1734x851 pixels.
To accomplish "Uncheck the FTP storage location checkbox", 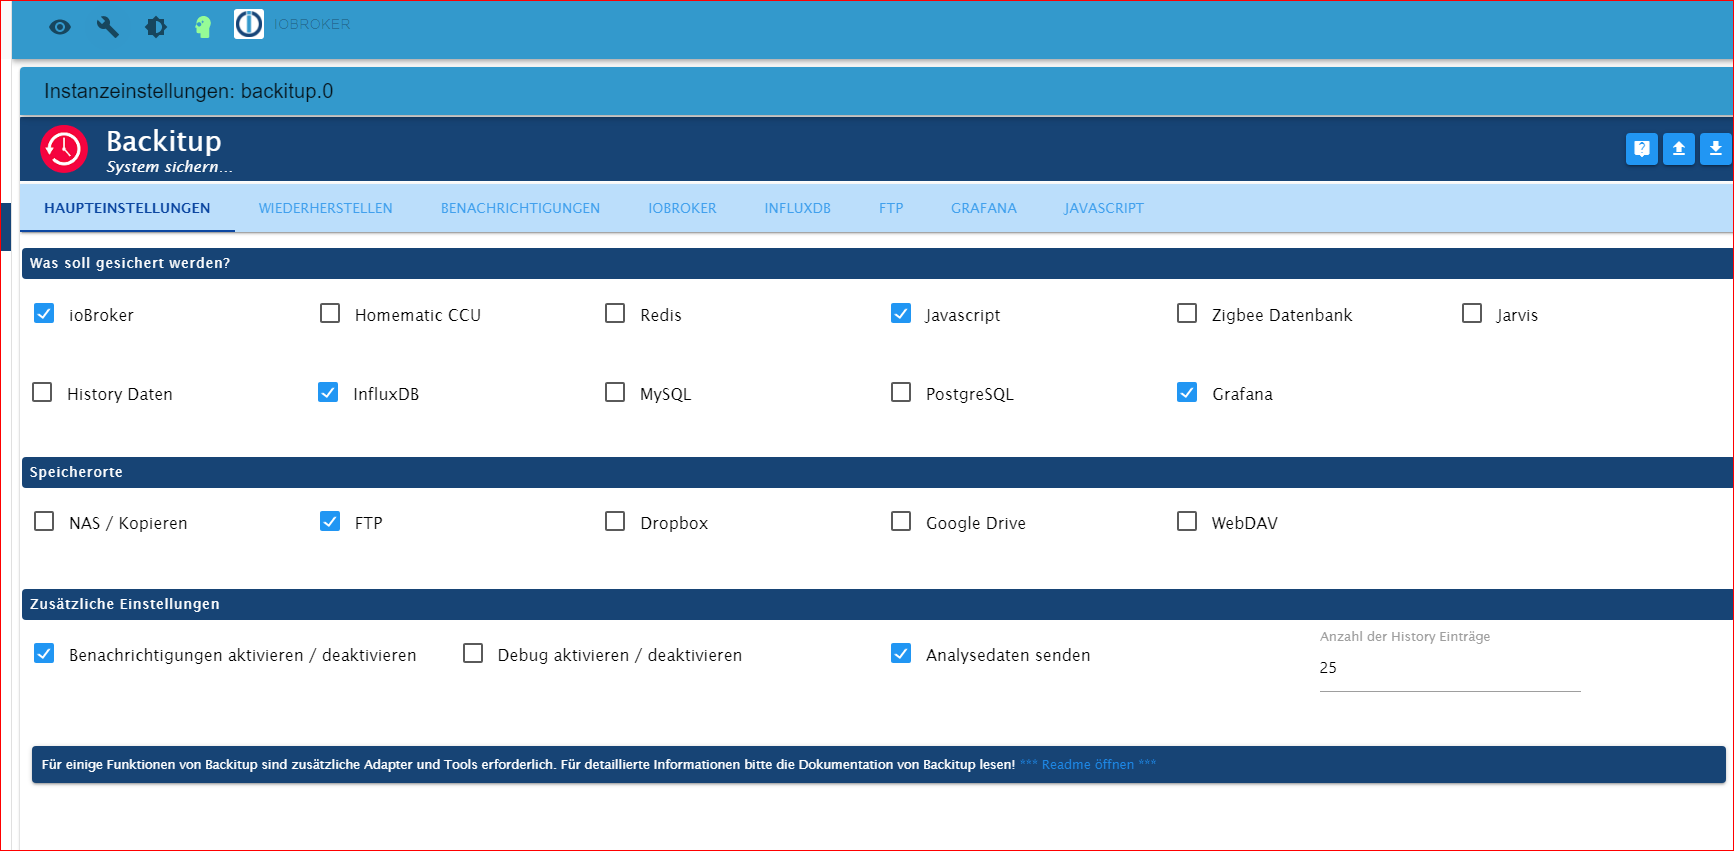I will (330, 522).
